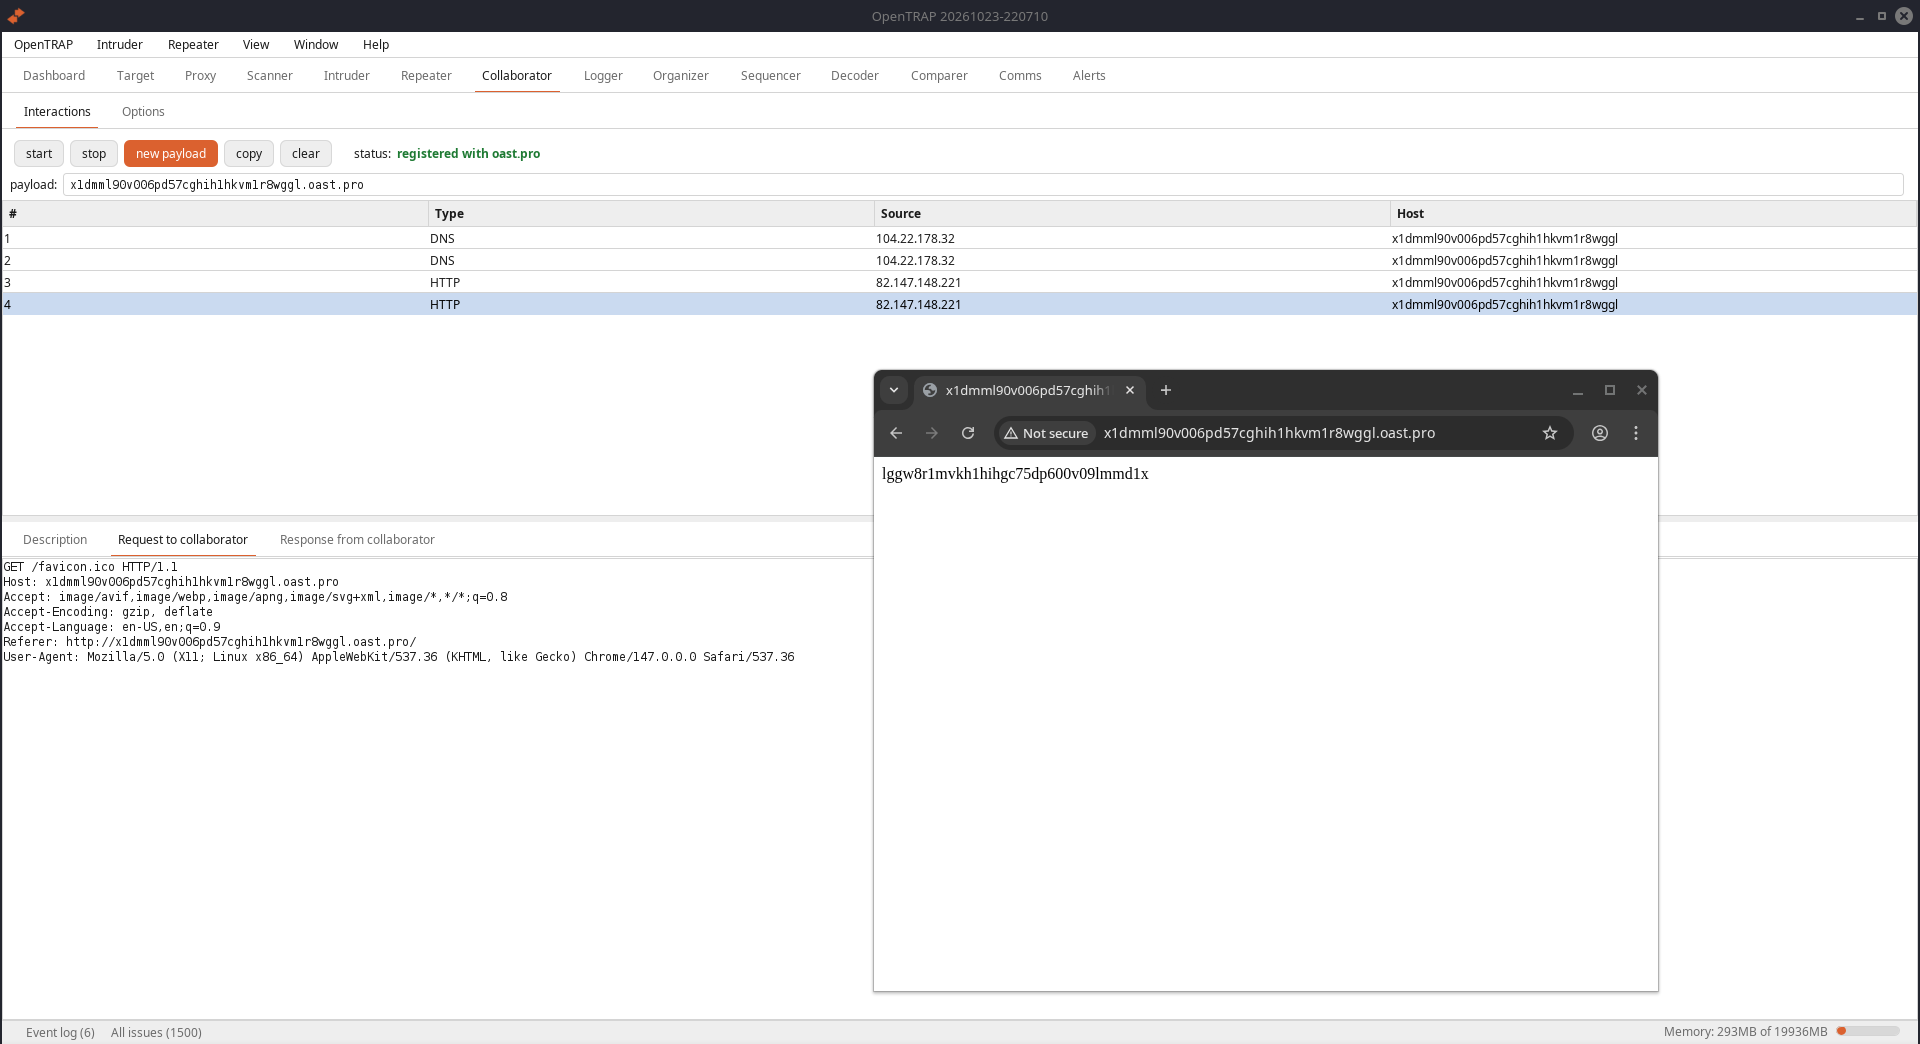Close the x1dmml90v006pd57cghih browser tab
The image size is (1920, 1044).
tap(1130, 390)
